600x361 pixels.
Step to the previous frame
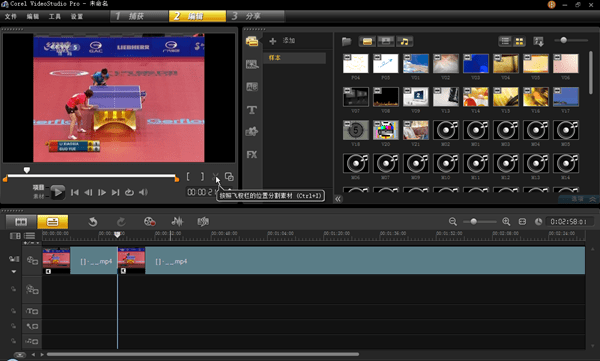[88, 192]
